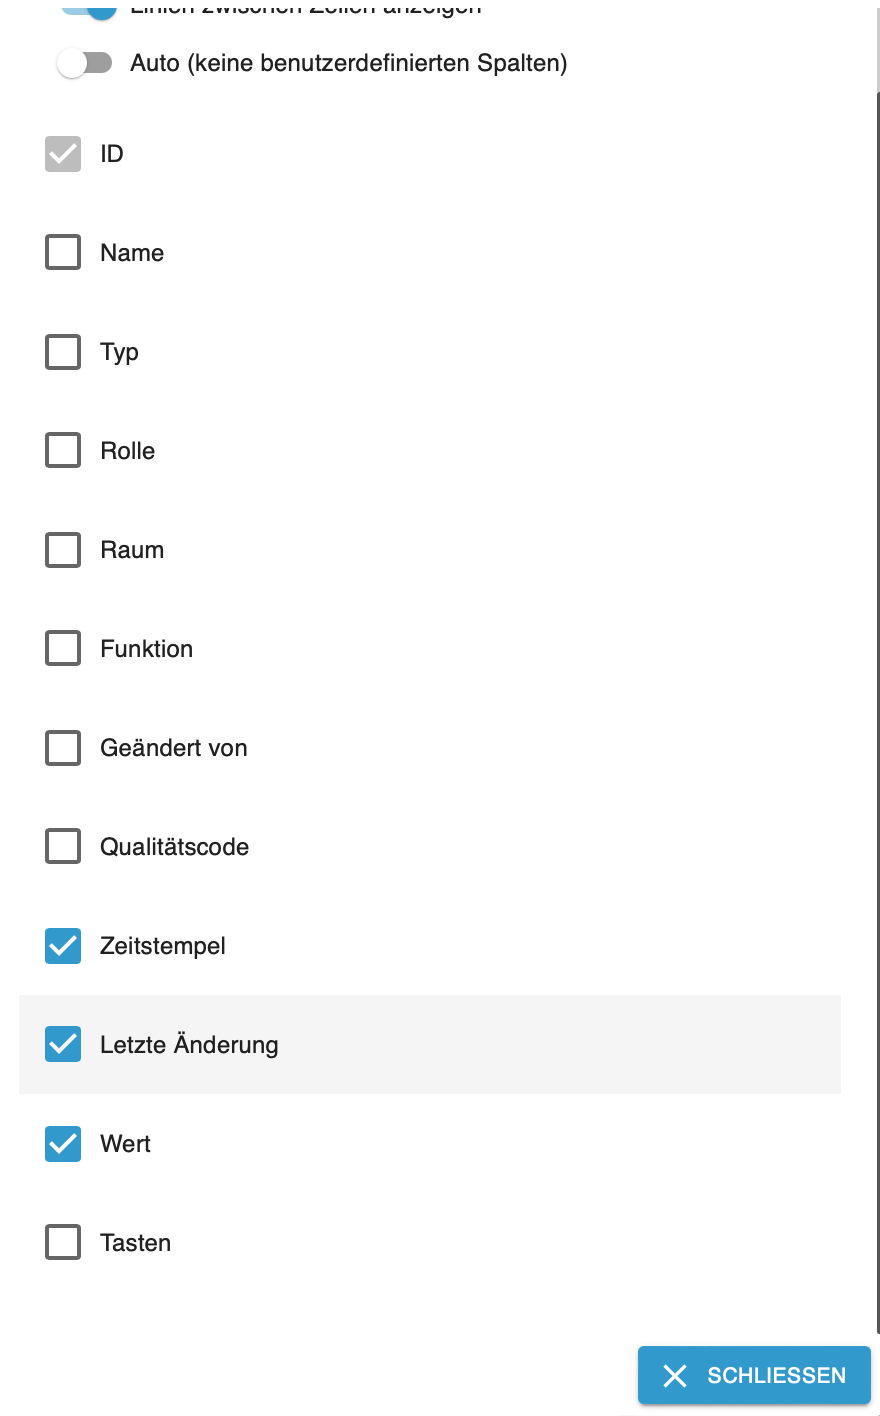The image size is (880, 1416).
Task: Tick the Typ checkbox
Action: pyautogui.click(x=63, y=352)
